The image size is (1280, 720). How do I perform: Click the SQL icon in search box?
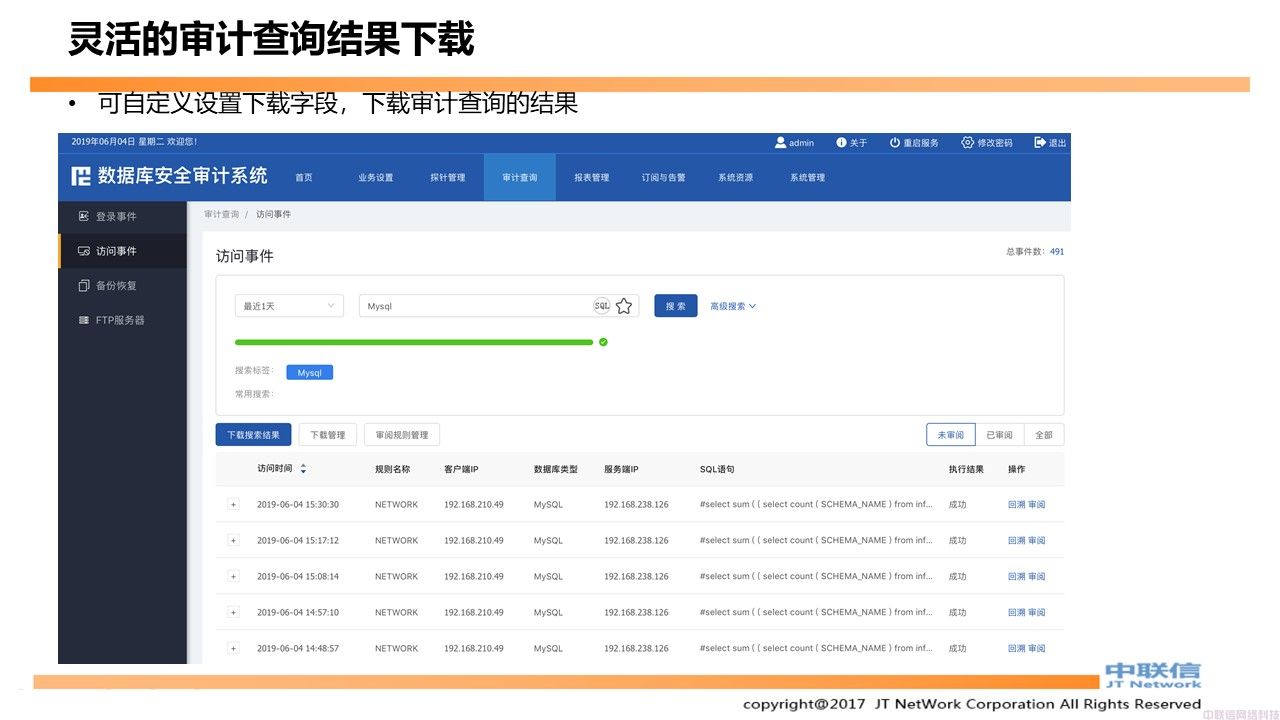602,306
